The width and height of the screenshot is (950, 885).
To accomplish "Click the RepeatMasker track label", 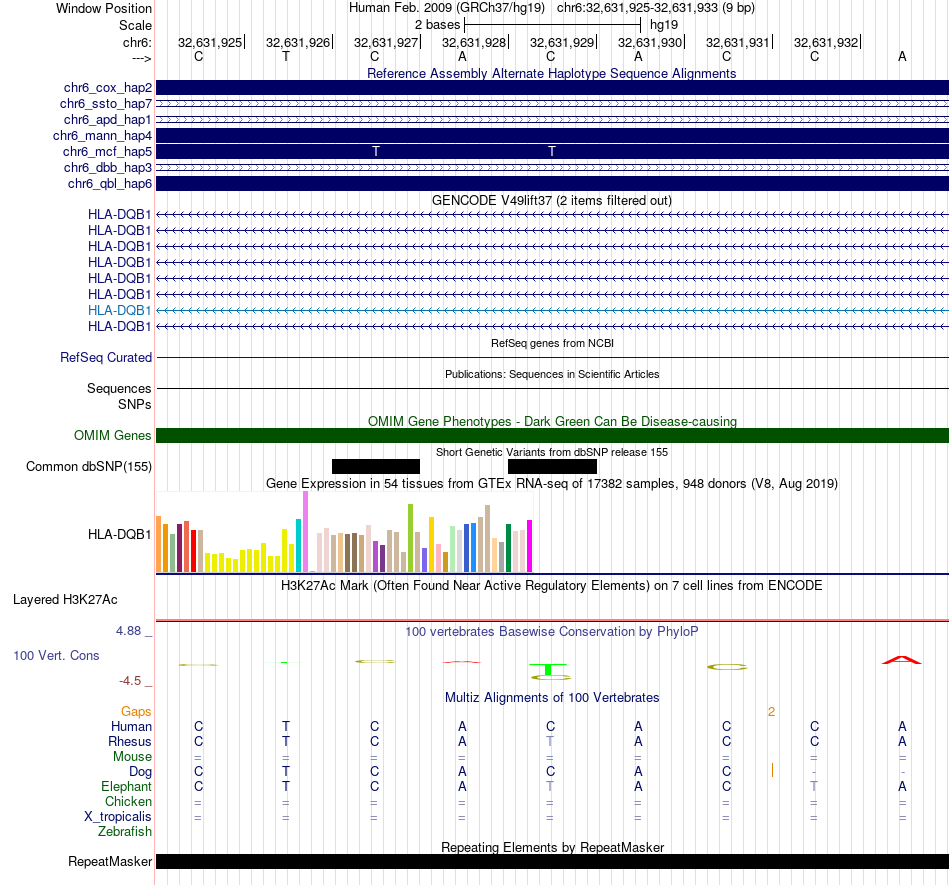I will 110,861.
